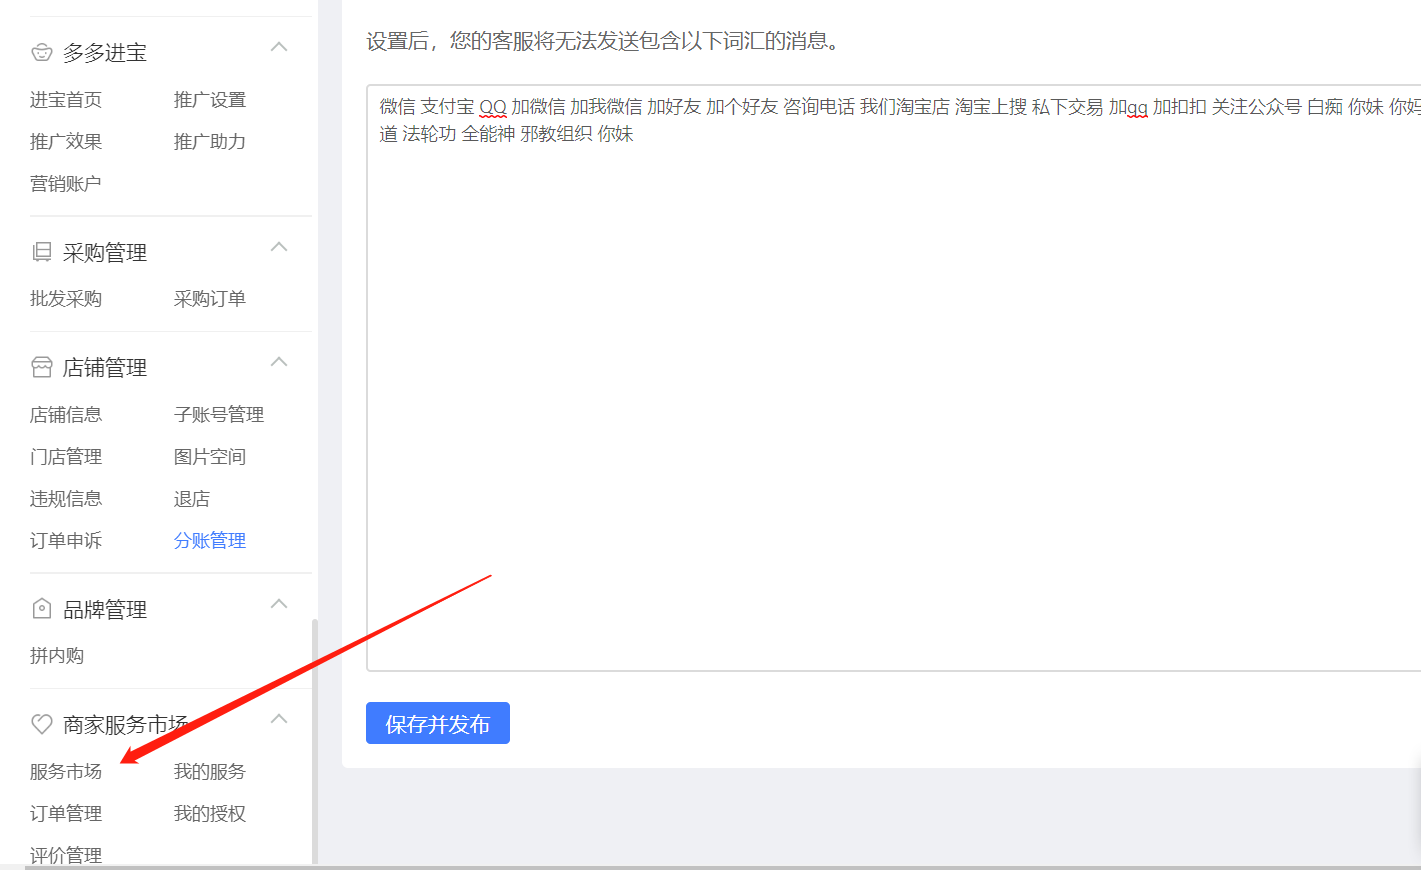Open the 子账号管理 menu item
1421x870 pixels.
(x=219, y=414)
